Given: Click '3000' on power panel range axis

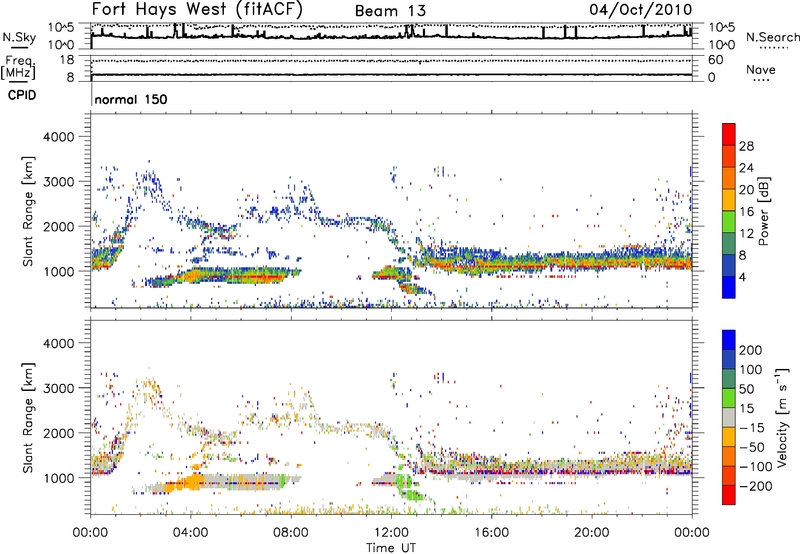Looking at the screenshot, I should pyautogui.click(x=59, y=182).
